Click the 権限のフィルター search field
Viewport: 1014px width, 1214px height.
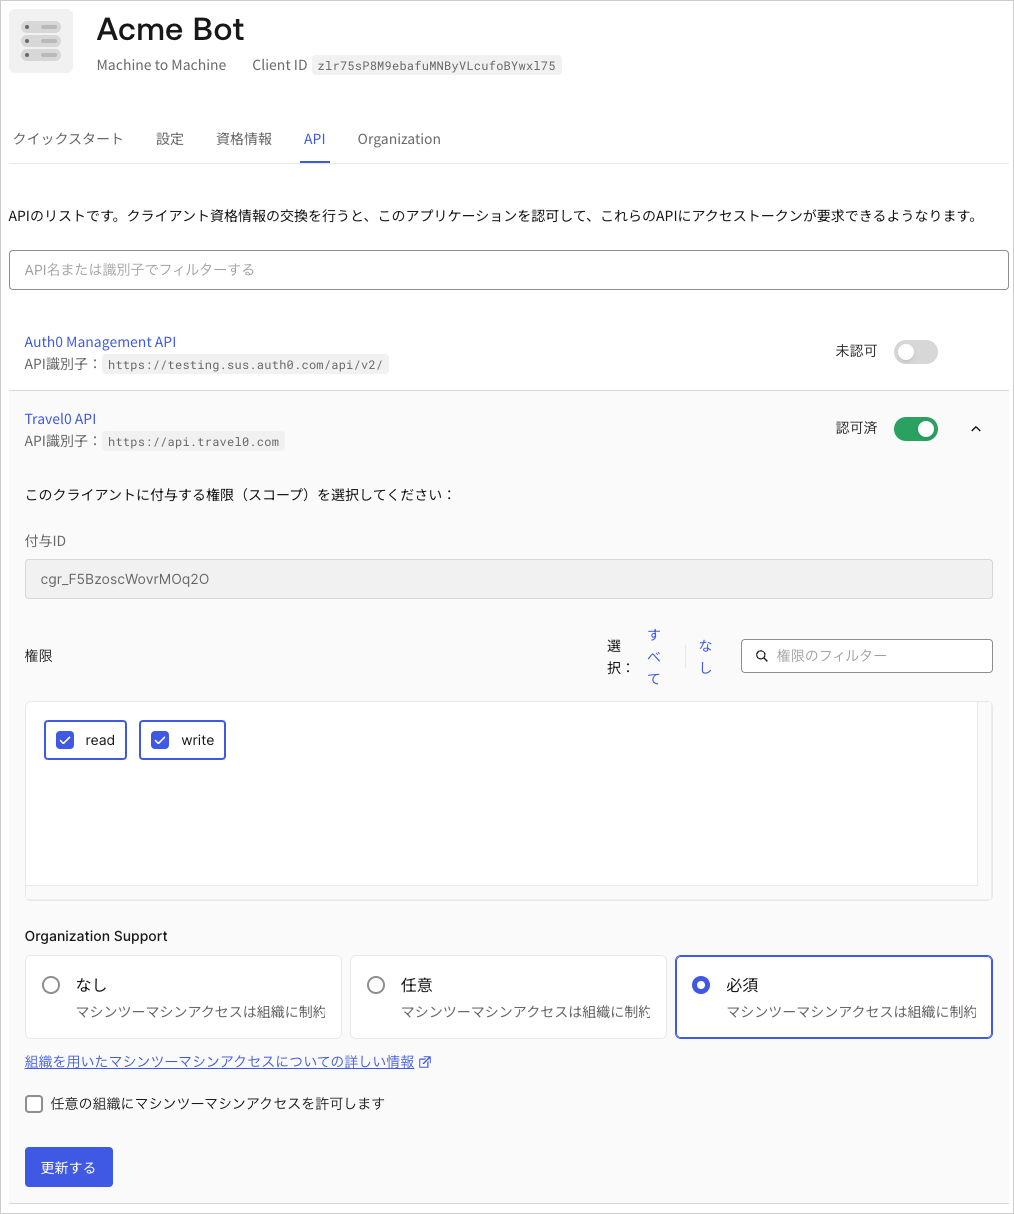867,656
